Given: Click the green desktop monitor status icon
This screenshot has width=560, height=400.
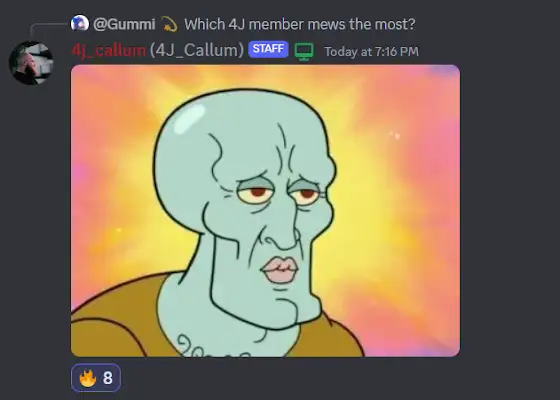Looking at the screenshot, I should 304,51.
